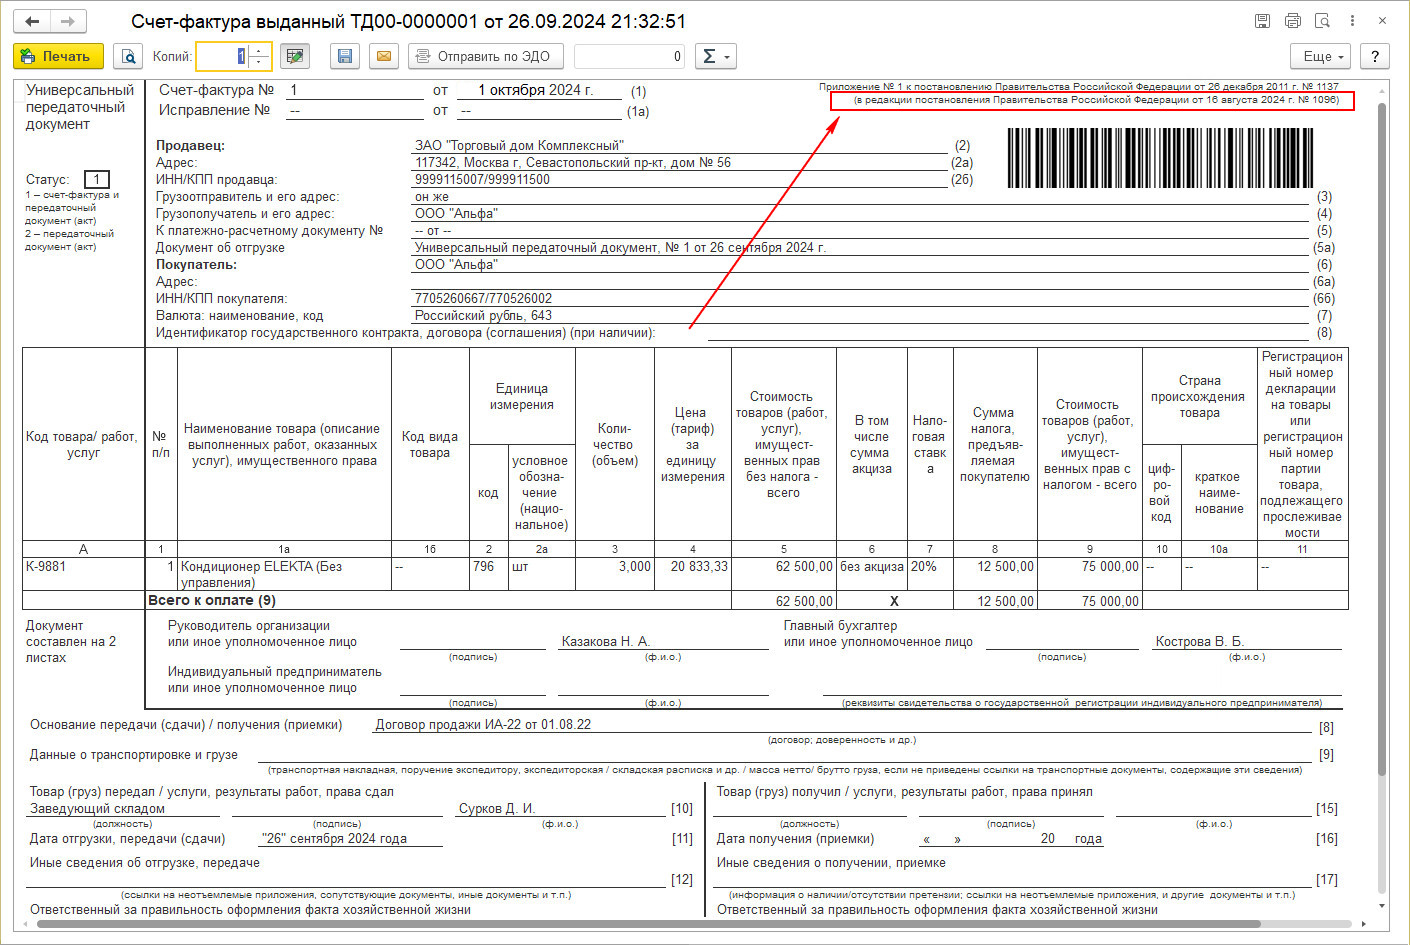This screenshot has width=1410, height=945.
Task: Click unit name cell шт
Action: click(541, 574)
